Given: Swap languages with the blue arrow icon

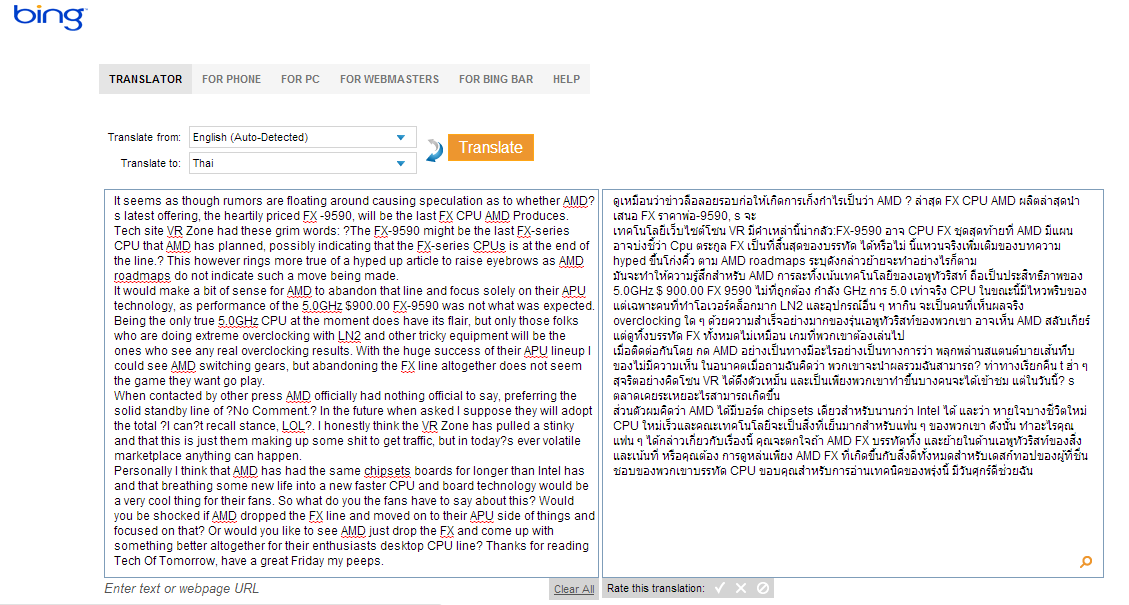Looking at the screenshot, I should (x=434, y=150).
